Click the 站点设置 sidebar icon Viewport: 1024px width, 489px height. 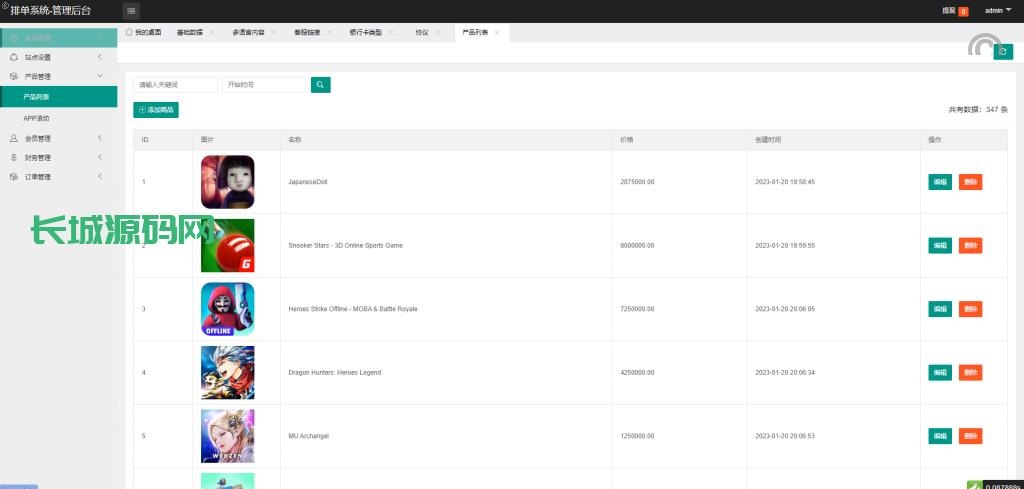click(14, 57)
